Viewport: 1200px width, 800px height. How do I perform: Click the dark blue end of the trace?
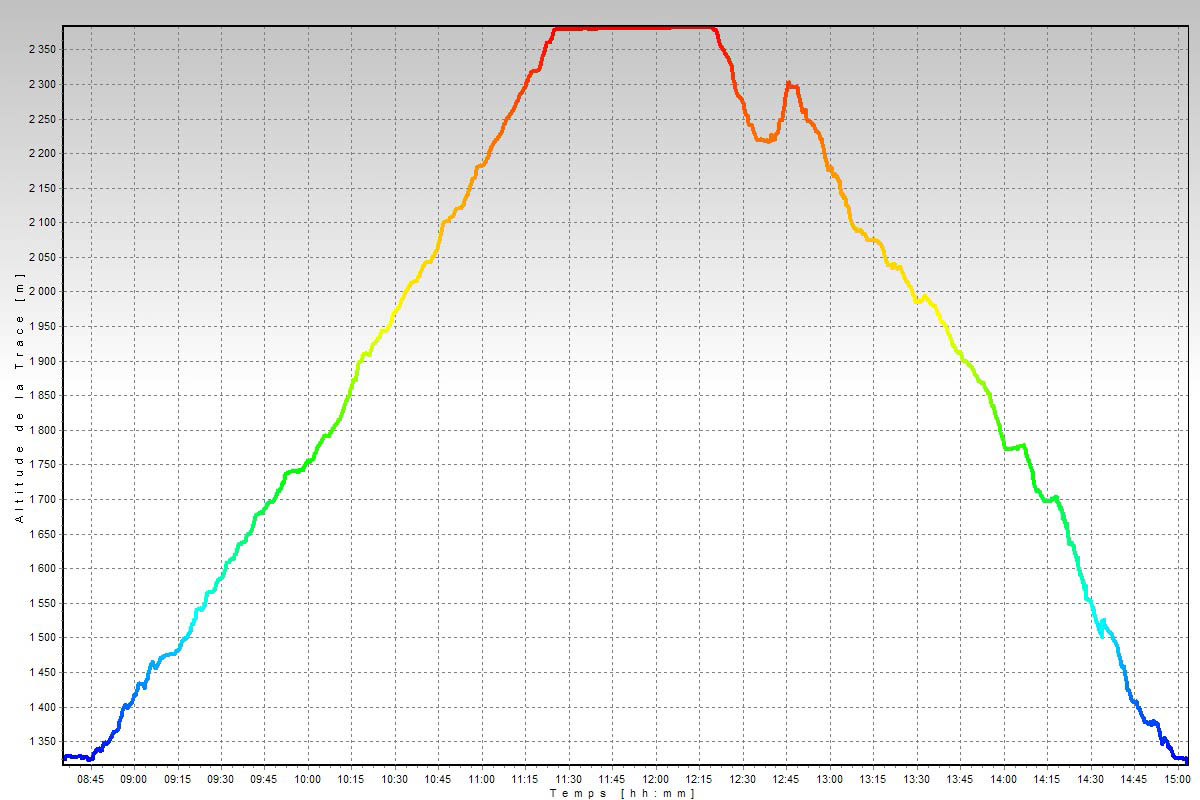tap(1180, 758)
